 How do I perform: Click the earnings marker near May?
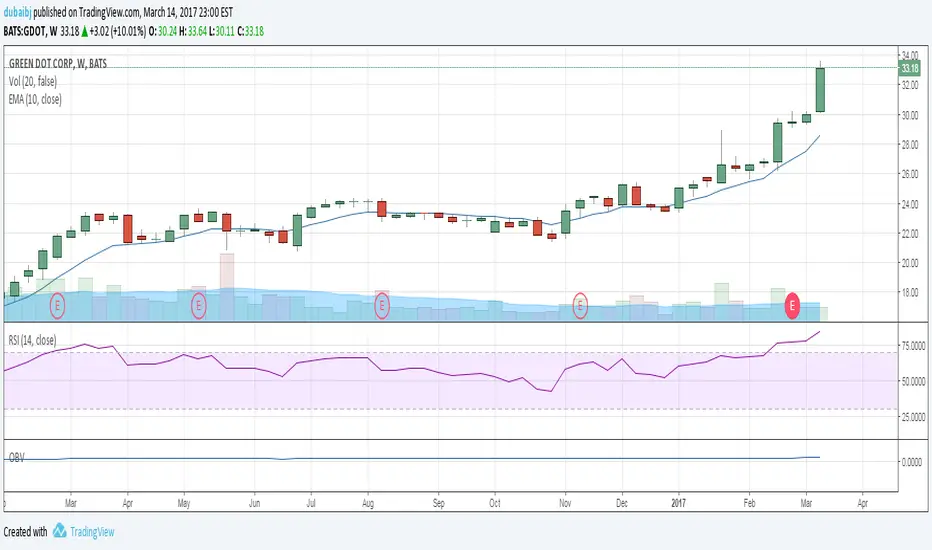[199, 306]
